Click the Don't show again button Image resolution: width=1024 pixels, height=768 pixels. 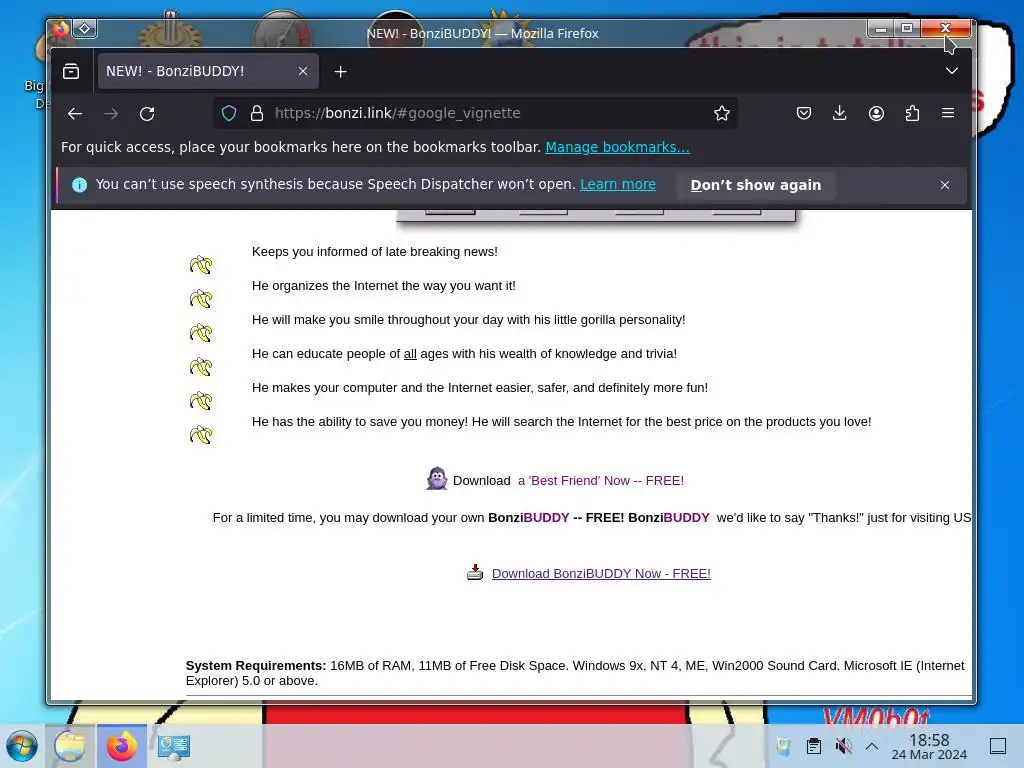click(x=756, y=185)
